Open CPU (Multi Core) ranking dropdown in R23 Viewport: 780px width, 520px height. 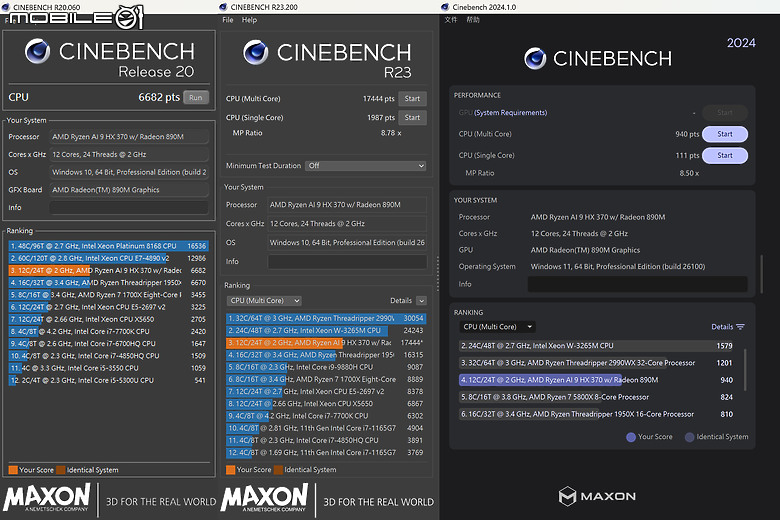[265, 301]
